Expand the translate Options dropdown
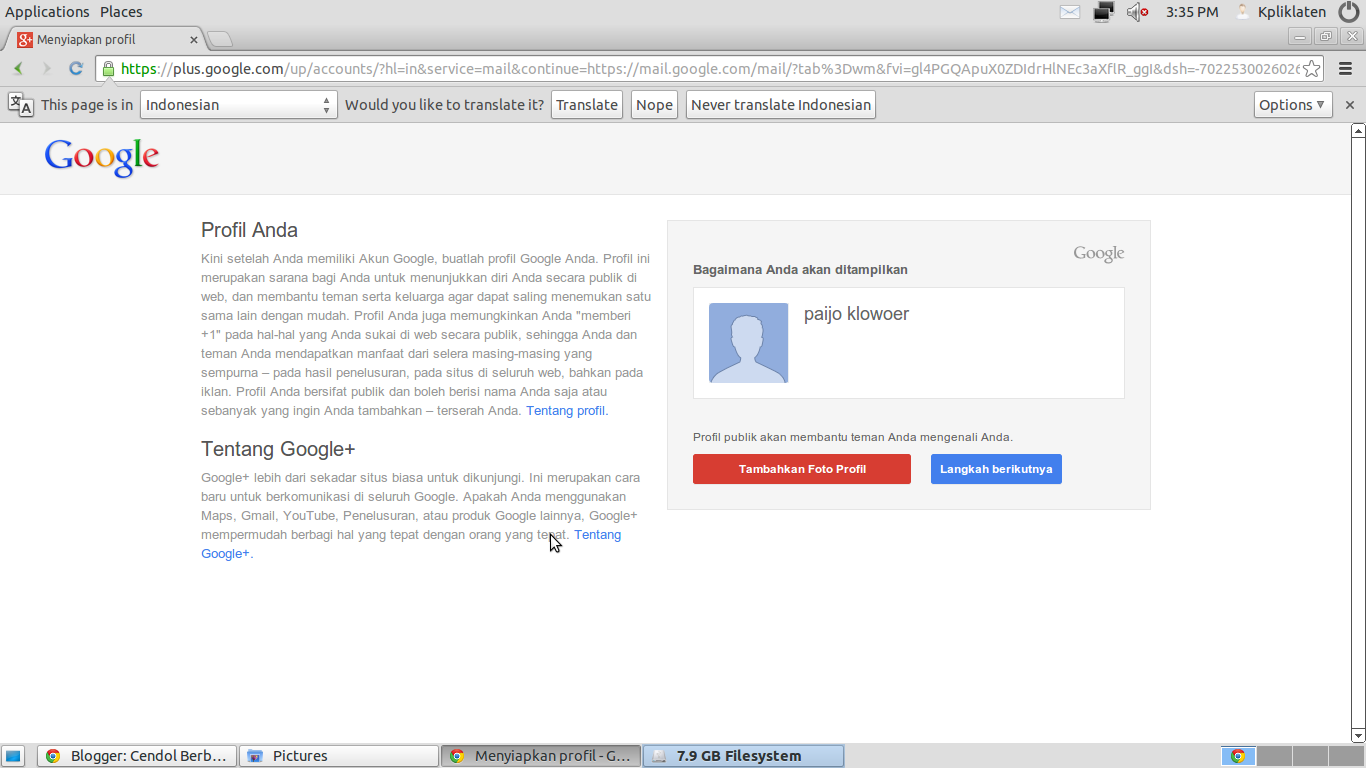Image resolution: width=1366 pixels, height=768 pixels. [x=1293, y=105]
